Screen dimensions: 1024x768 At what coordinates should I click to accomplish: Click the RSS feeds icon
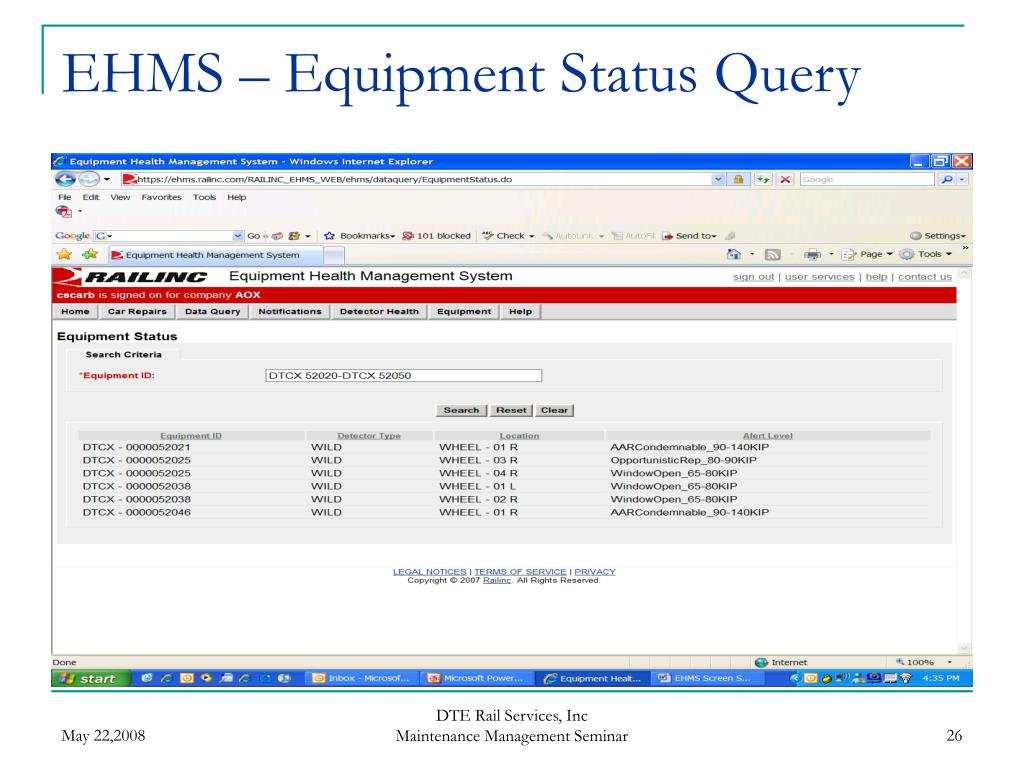773,254
